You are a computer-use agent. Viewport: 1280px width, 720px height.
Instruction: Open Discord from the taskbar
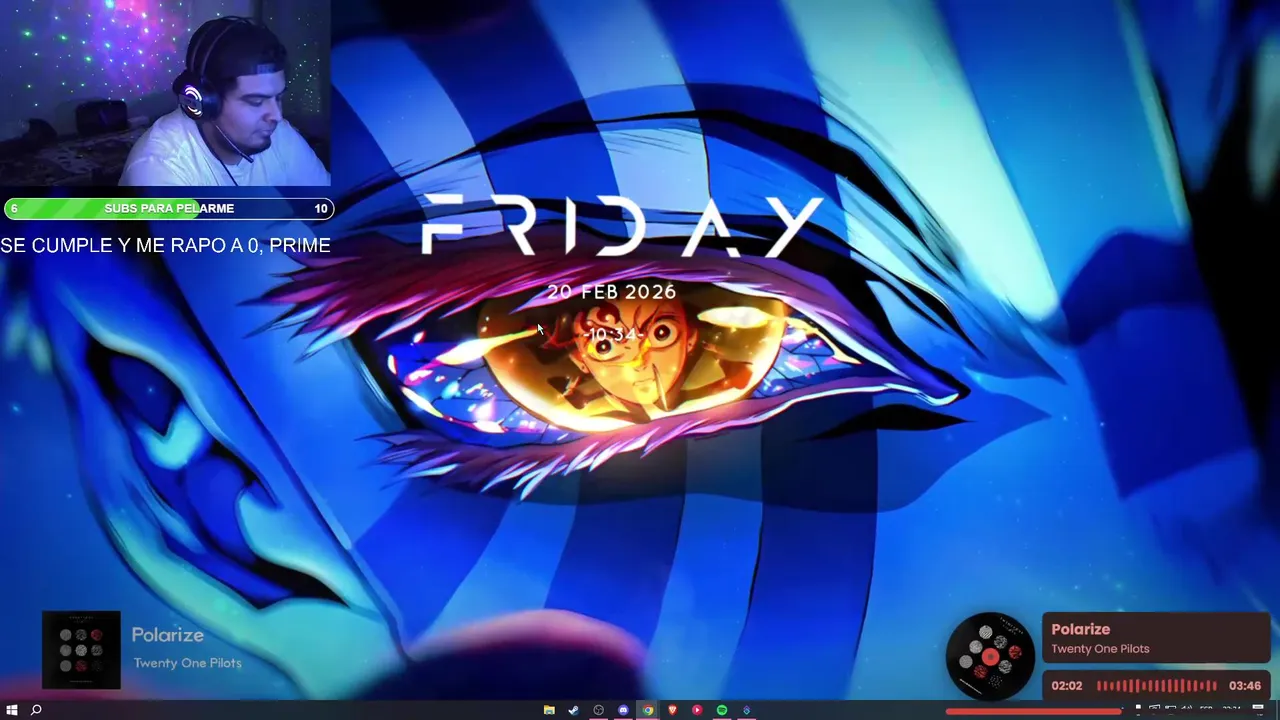[623, 710]
